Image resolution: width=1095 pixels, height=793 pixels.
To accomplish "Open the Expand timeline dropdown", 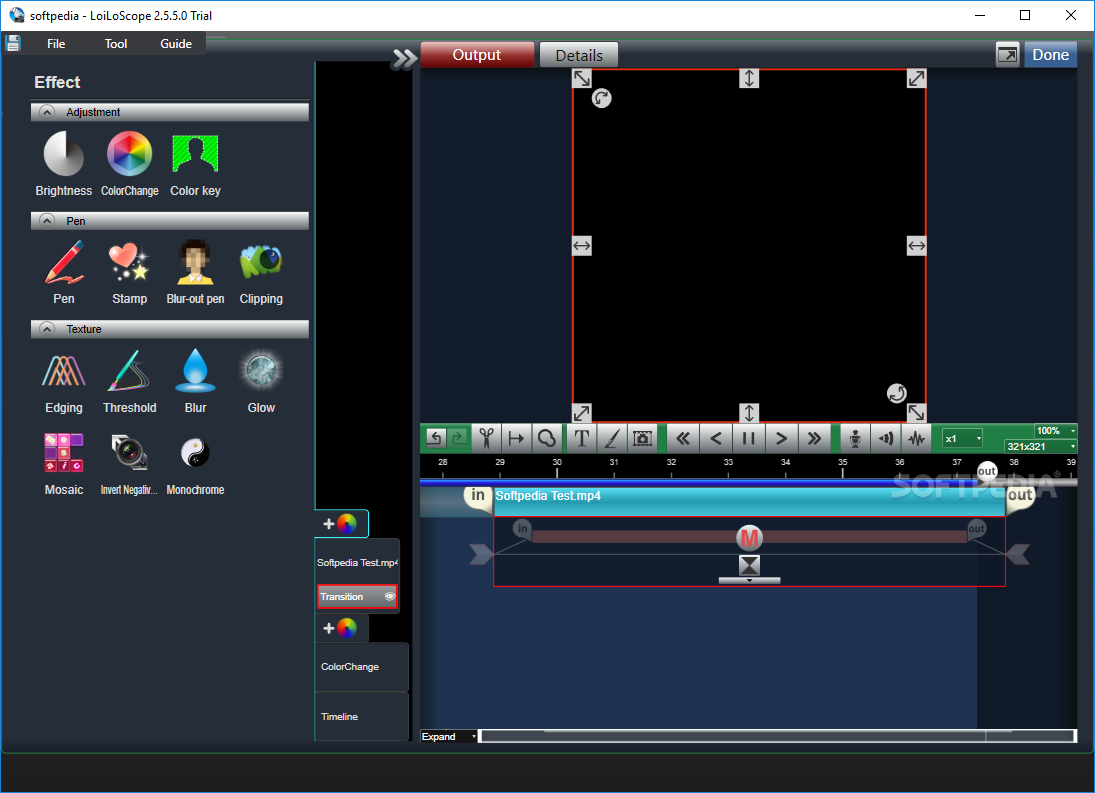I will tap(448, 736).
